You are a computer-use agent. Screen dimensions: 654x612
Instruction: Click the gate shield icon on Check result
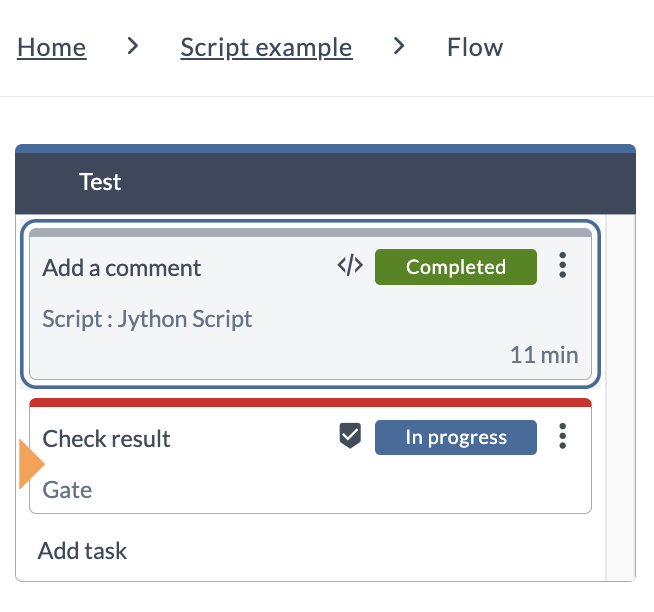tap(349, 437)
